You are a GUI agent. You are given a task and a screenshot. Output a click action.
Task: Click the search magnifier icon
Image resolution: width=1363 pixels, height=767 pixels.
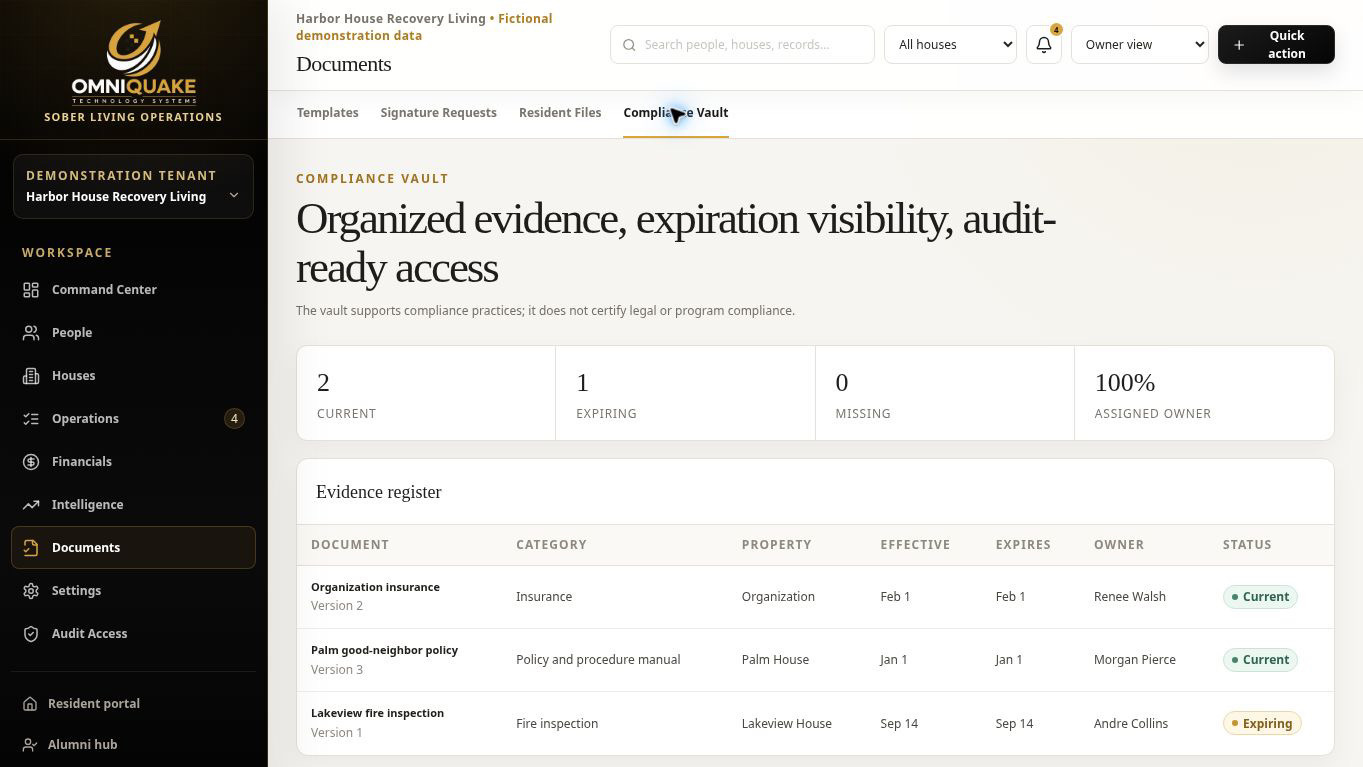[629, 45]
